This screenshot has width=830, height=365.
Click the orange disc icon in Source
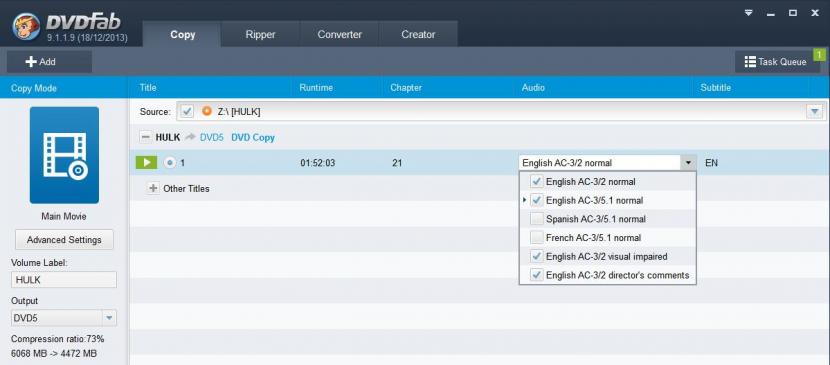click(x=207, y=112)
